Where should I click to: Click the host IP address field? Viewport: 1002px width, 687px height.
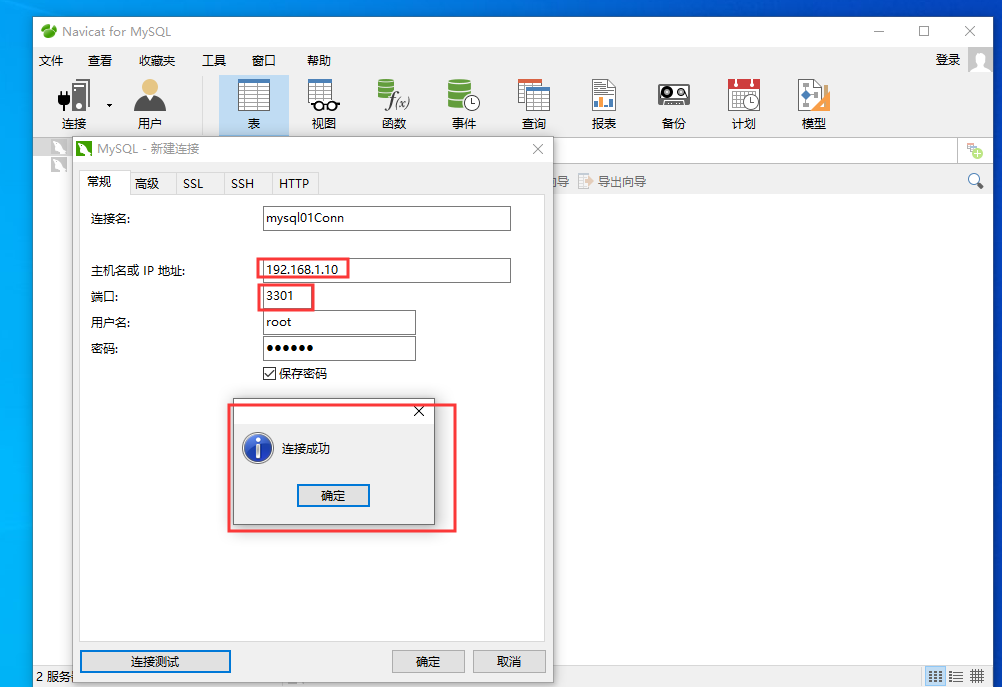387,270
